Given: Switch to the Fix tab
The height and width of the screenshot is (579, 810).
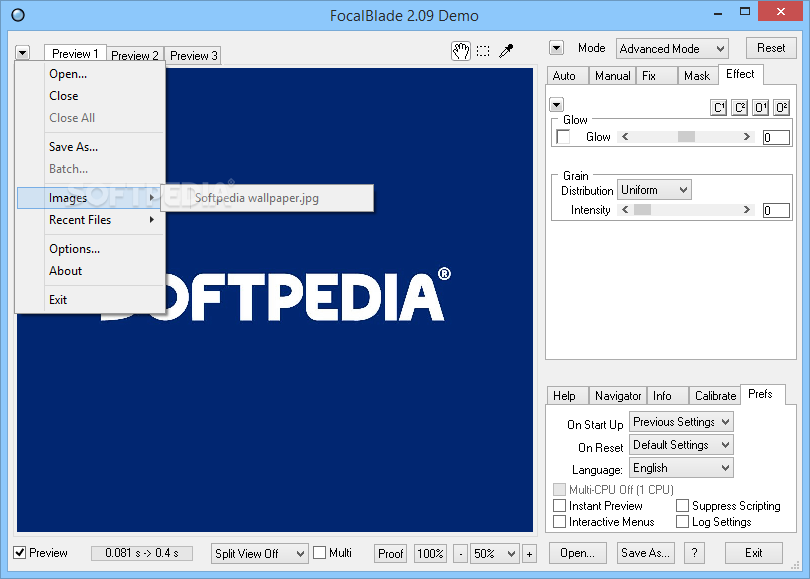Looking at the screenshot, I should pos(657,76).
